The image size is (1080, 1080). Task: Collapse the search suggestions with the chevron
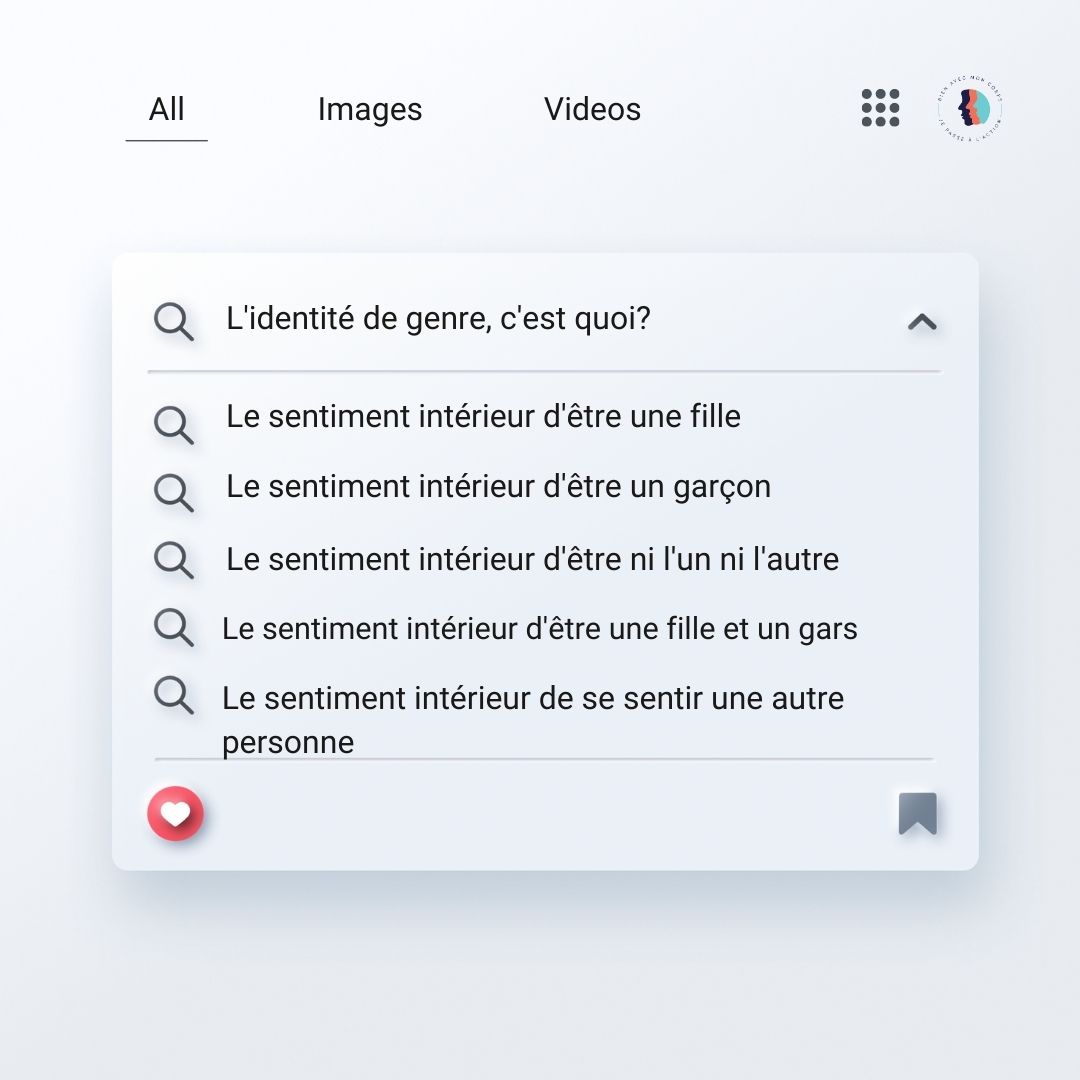pos(921,322)
